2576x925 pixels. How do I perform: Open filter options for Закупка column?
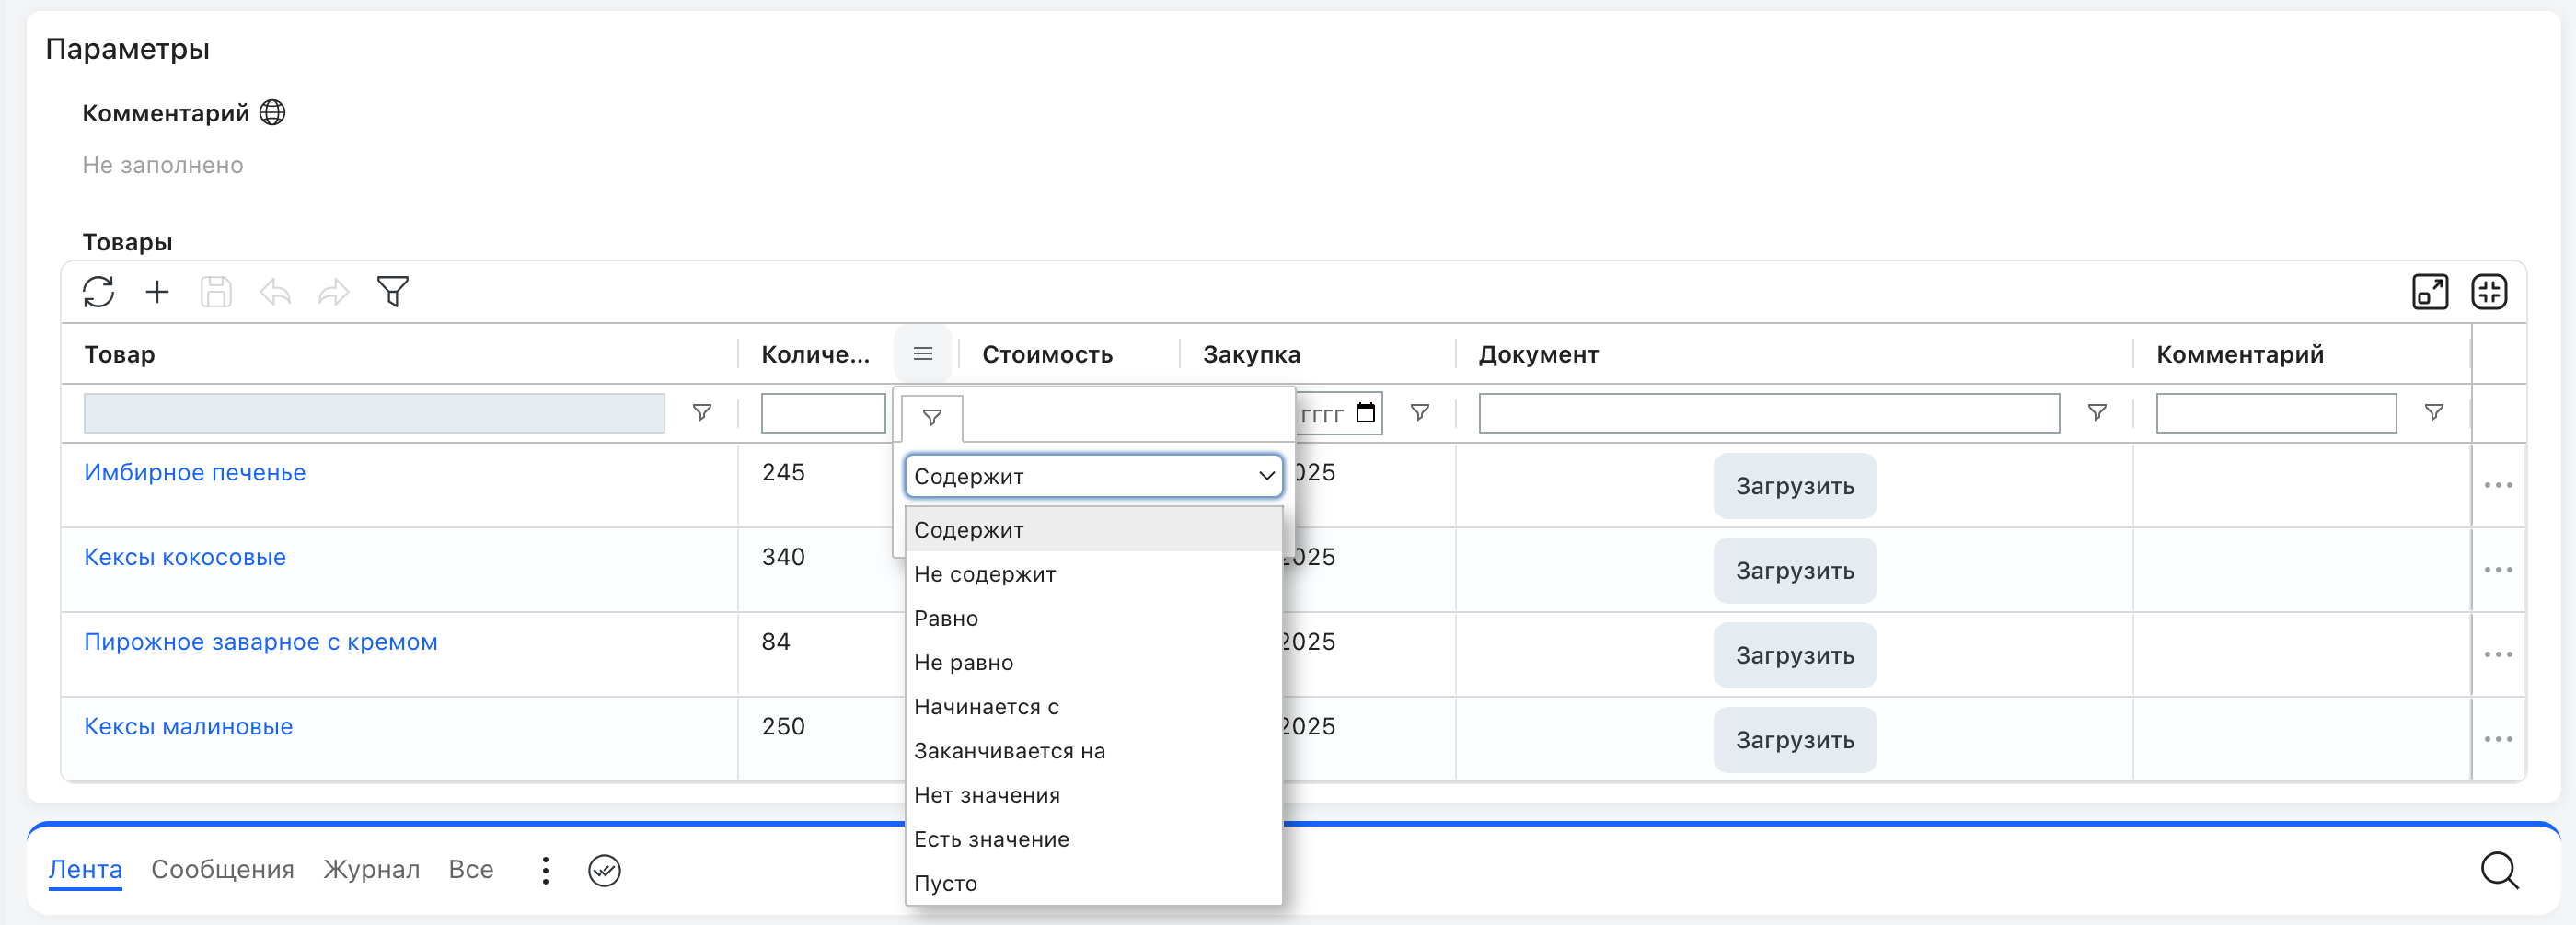[1420, 413]
